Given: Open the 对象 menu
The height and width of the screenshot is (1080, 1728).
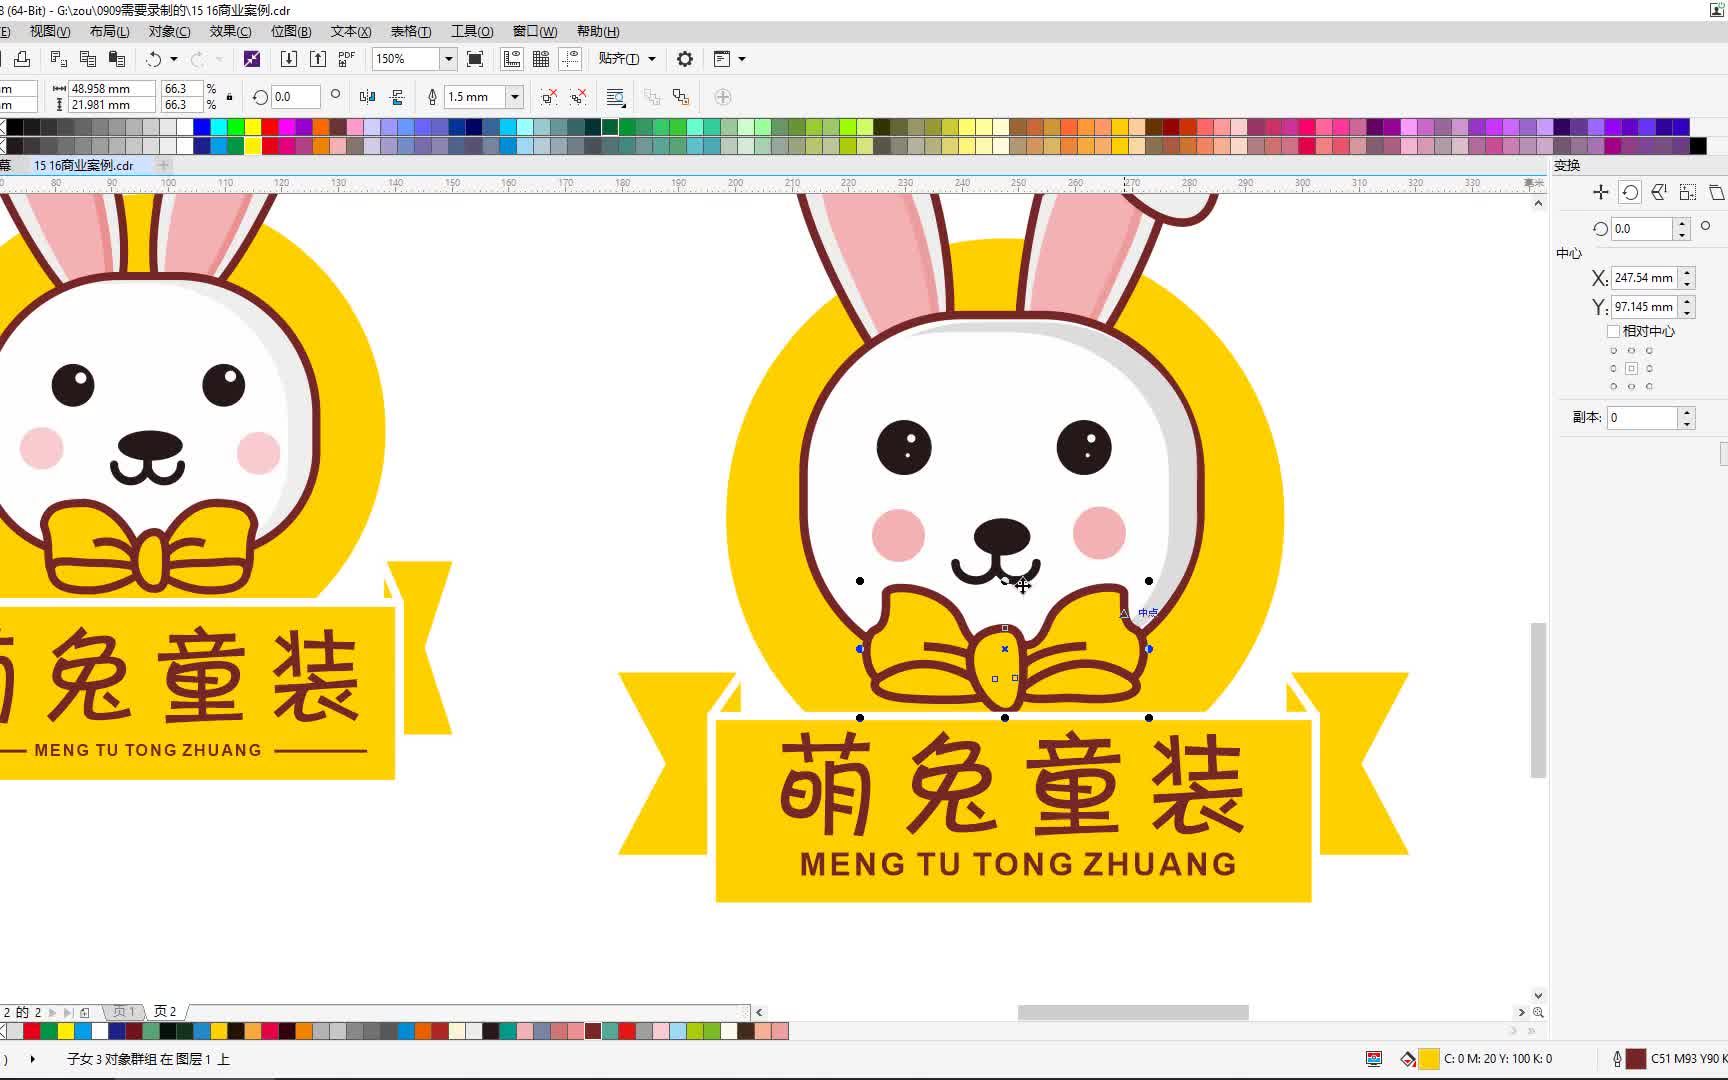Looking at the screenshot, I should pos(169,31).
